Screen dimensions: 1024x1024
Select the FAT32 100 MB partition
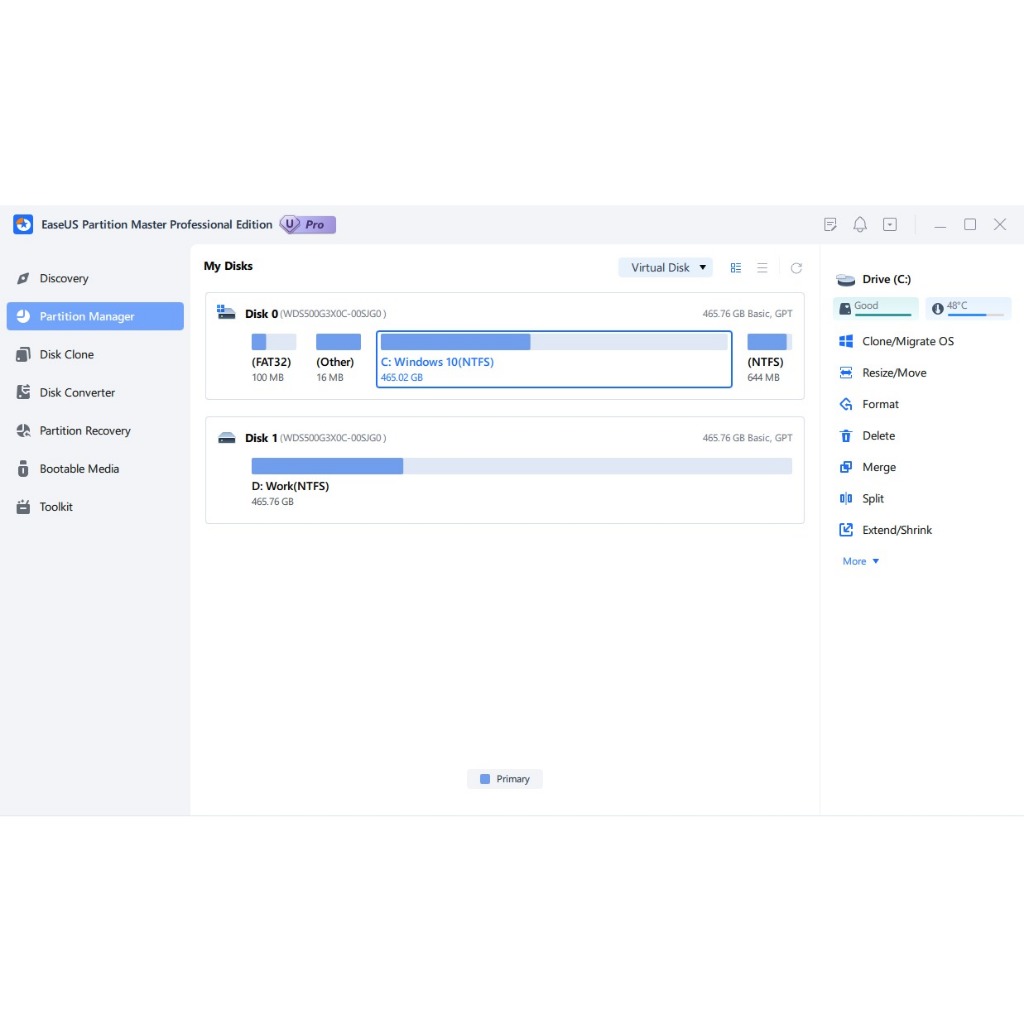[274, 359]
